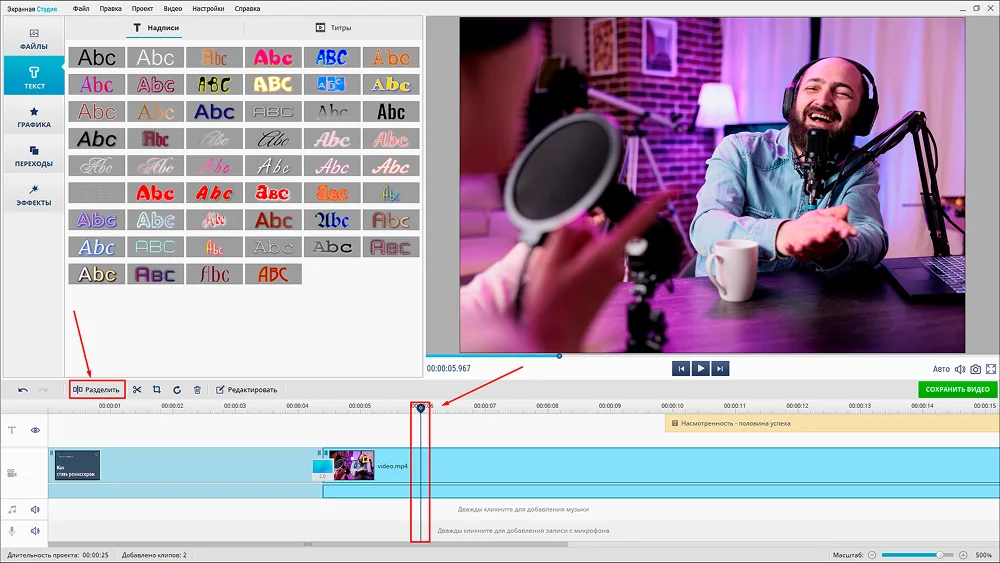Screen dimensions: 1000x563
Task: Mute the music track speaker
Action: (x=35, y=509)
